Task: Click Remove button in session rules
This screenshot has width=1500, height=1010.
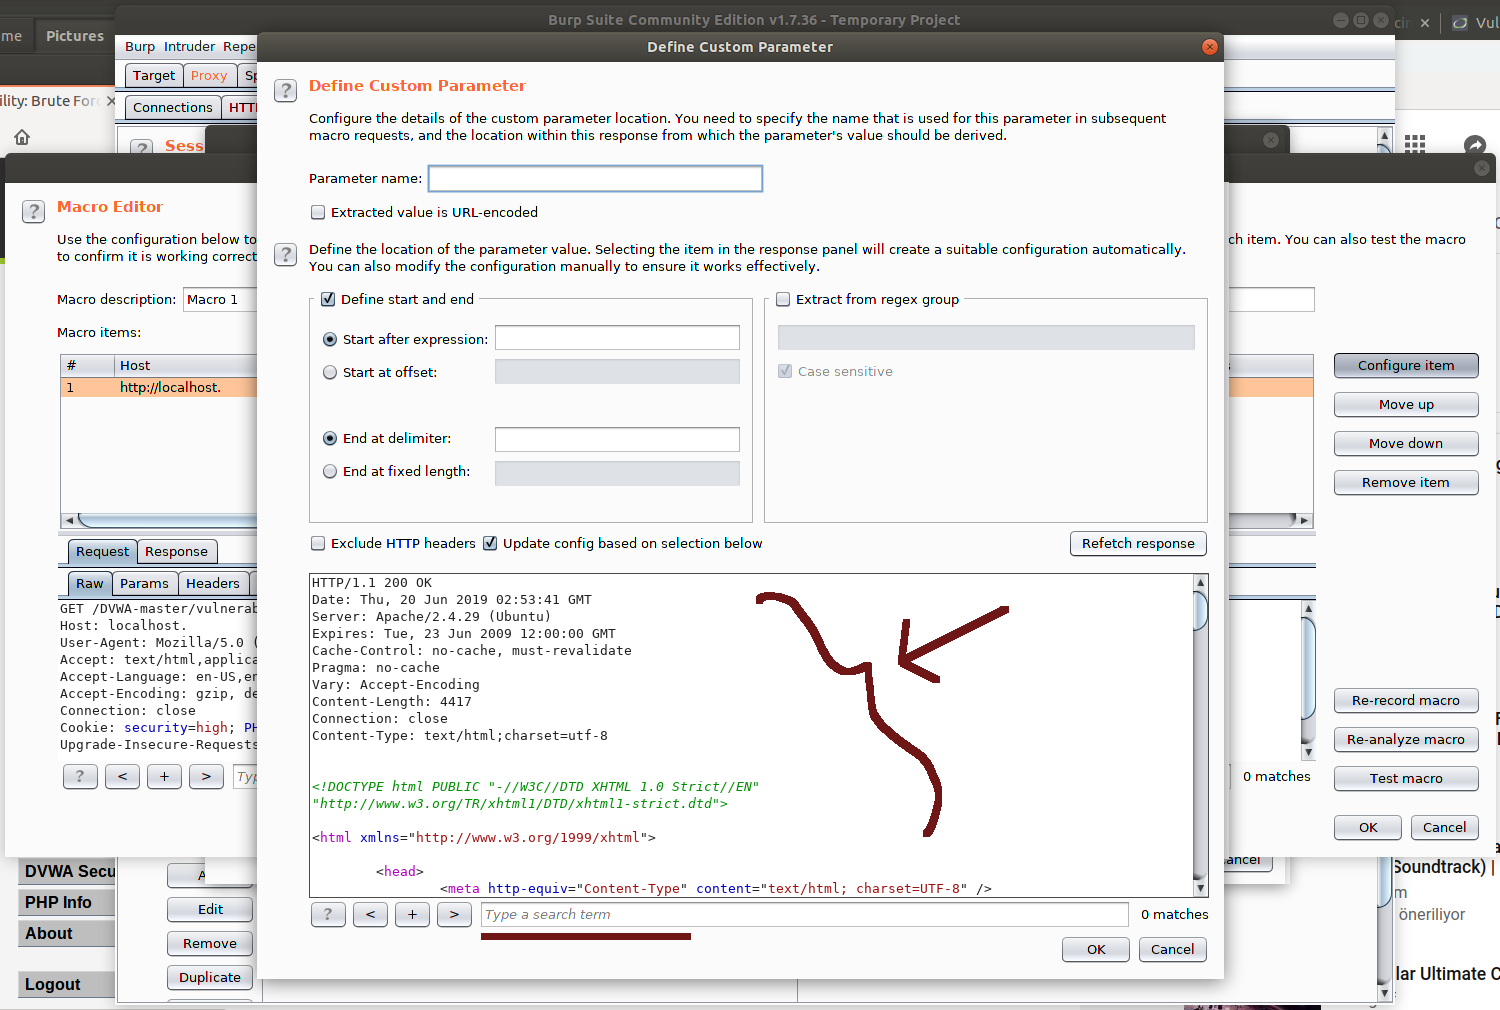Action: (210, 943)
